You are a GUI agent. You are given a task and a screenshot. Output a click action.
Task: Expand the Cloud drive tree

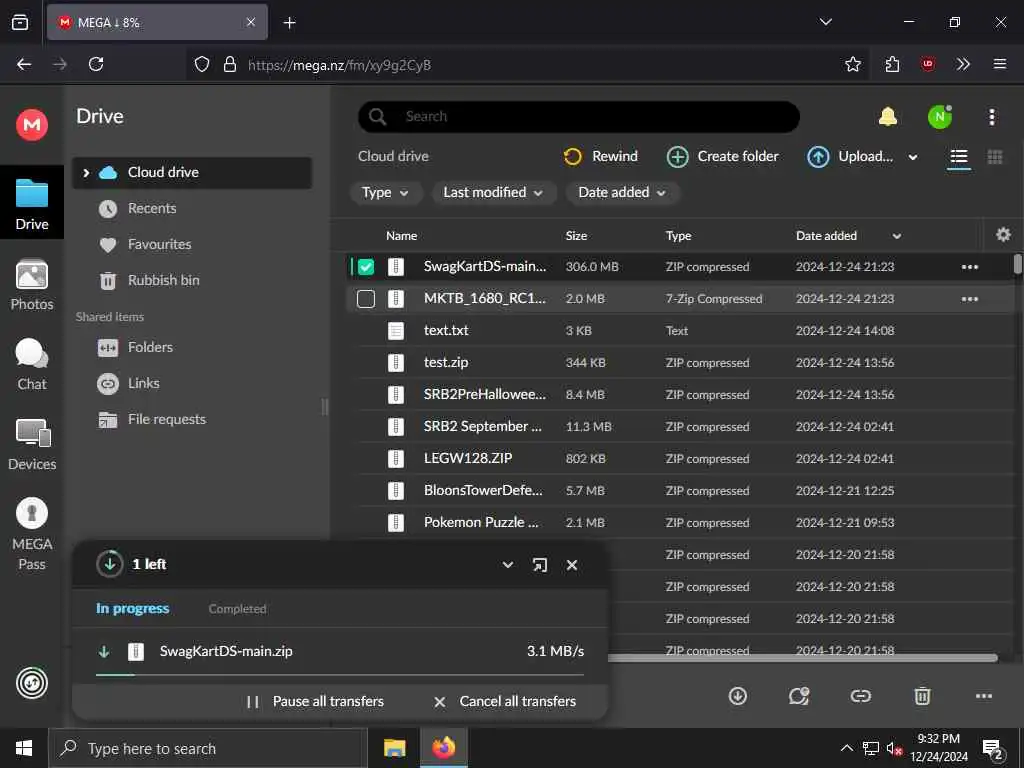[x=86, y=172]
